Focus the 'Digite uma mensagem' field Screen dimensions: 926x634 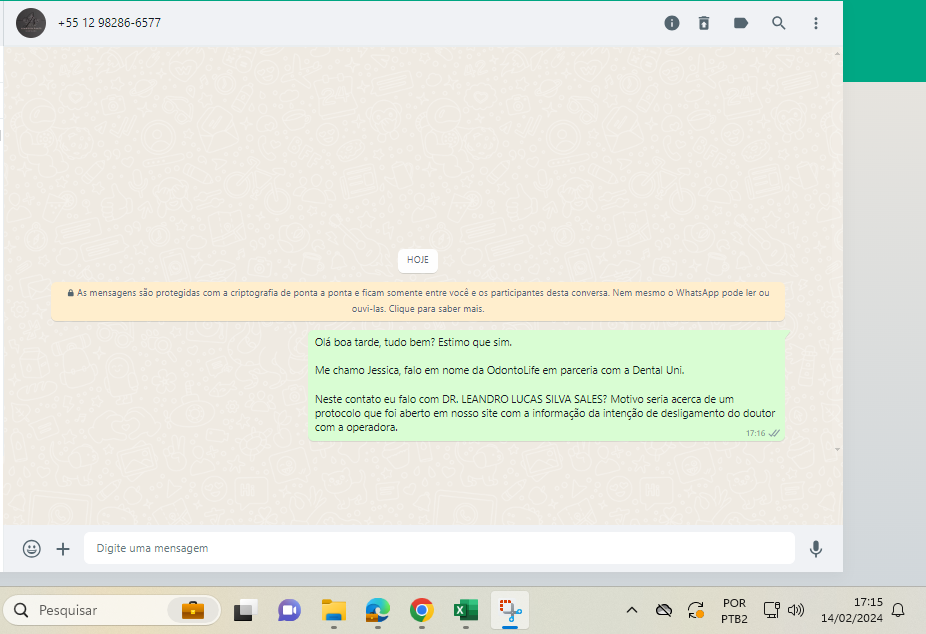(x=438, y=548)
